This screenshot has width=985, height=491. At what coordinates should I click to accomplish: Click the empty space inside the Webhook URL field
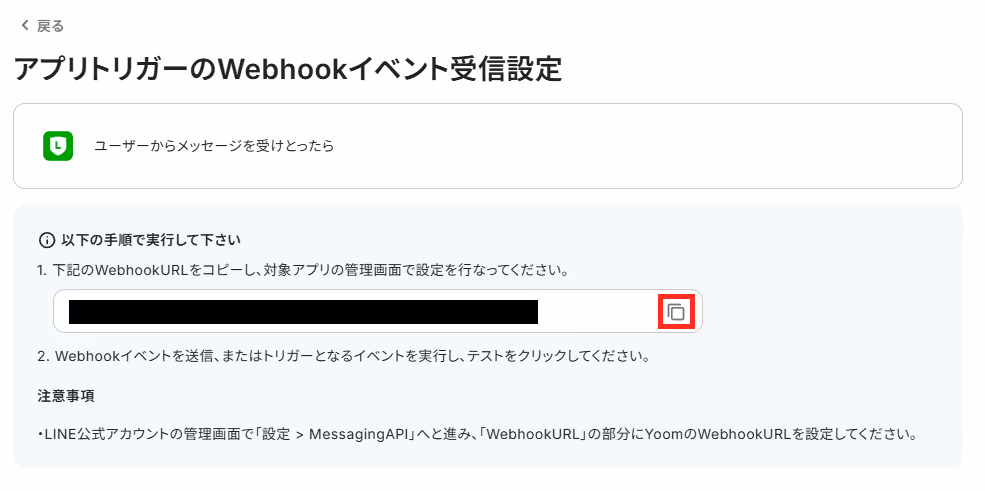[x=597, y=311]
